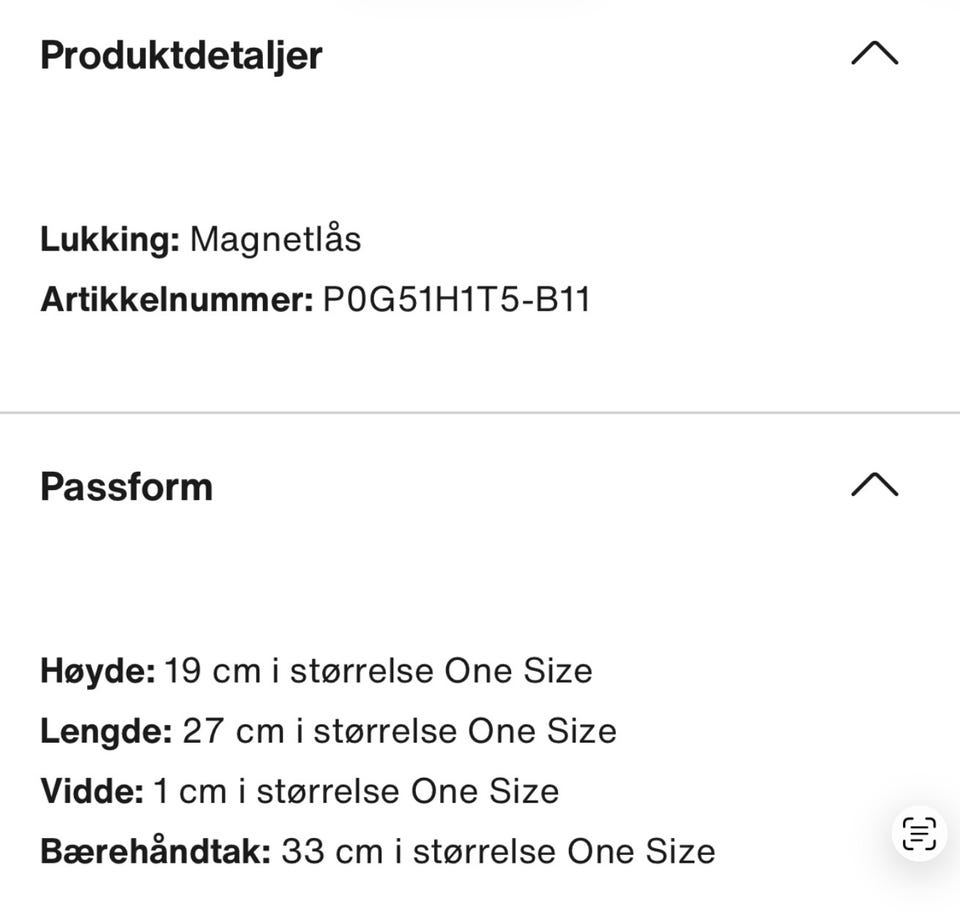Click the 27 cm length value
960x920 pixels.
pyautogui.click(x=233, y=731)
